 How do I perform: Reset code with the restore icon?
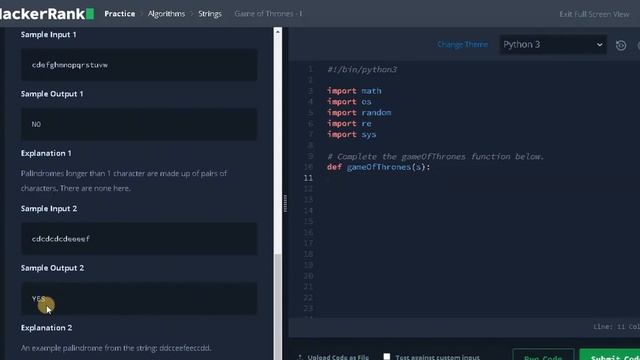[x=621, y=45]
